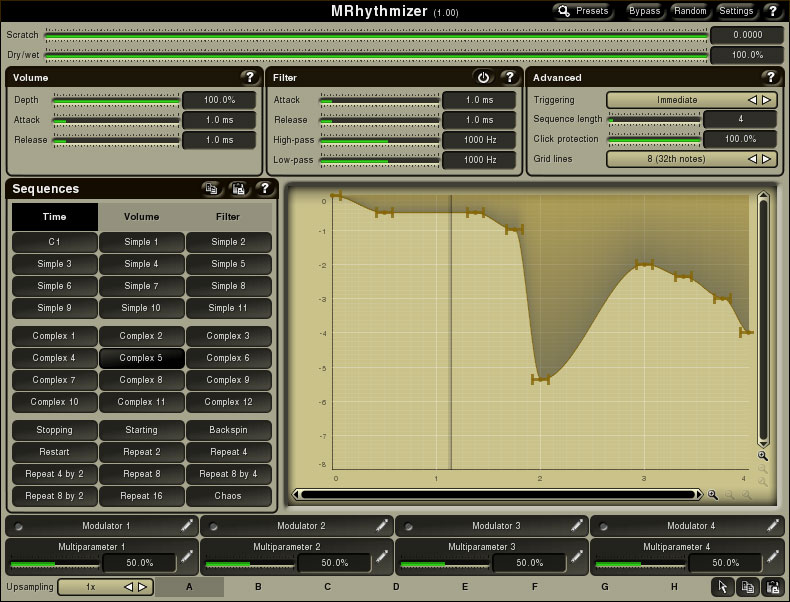Screen dimensions: 790x602
Task: Click the cursor pointer icon bottom right
Action: [x=722, y=587]
